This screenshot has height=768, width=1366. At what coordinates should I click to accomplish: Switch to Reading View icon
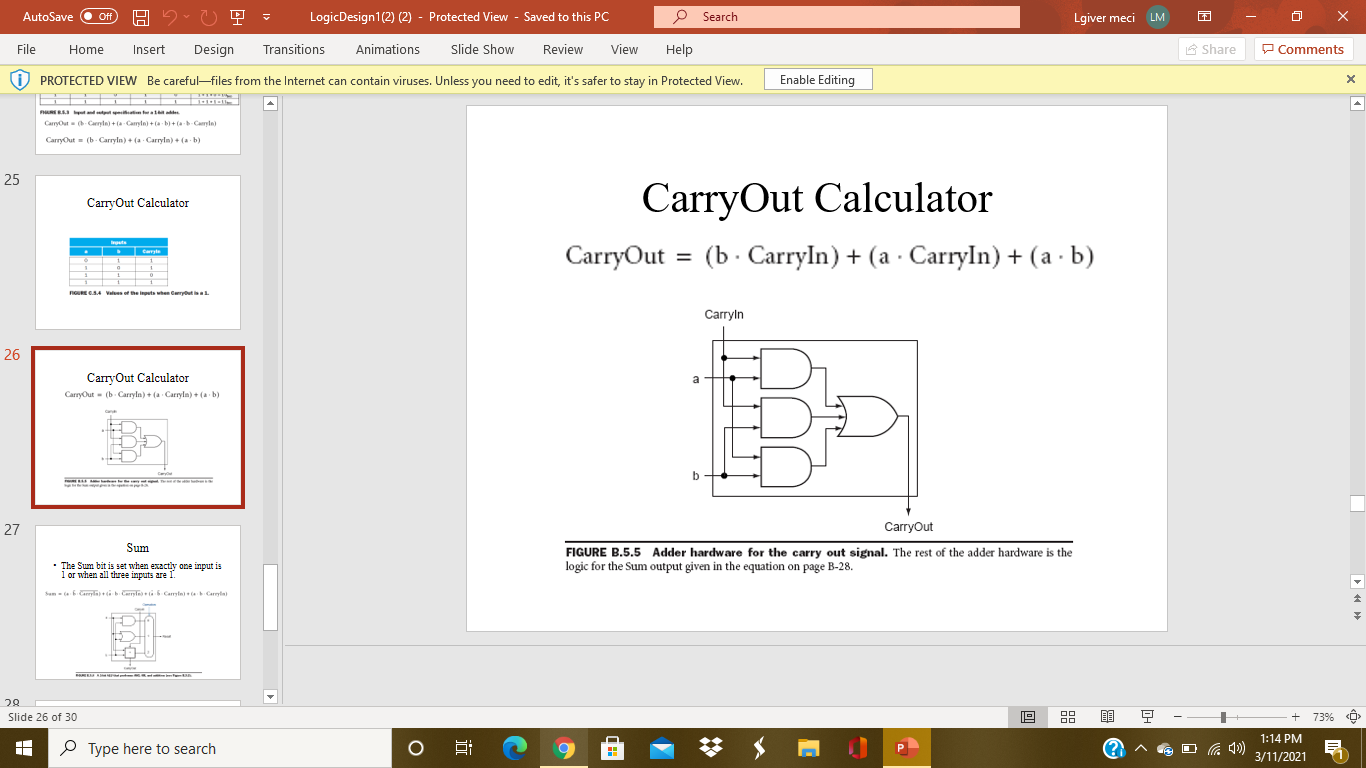[x=1107, y=717]
